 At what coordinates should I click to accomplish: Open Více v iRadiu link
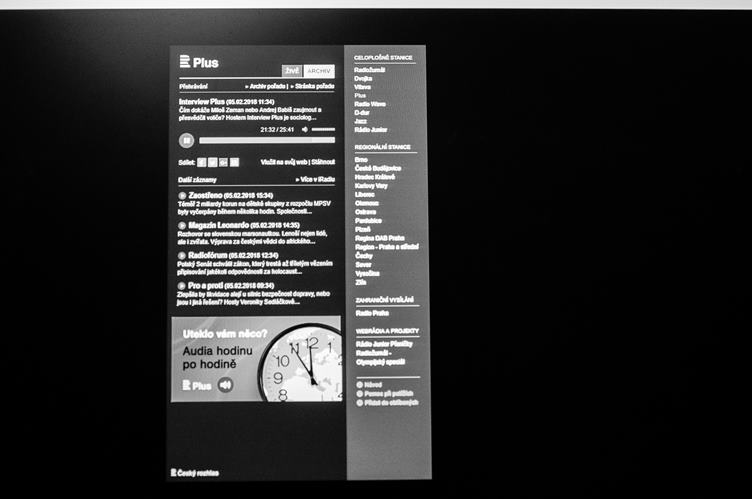tap(316, 179)
